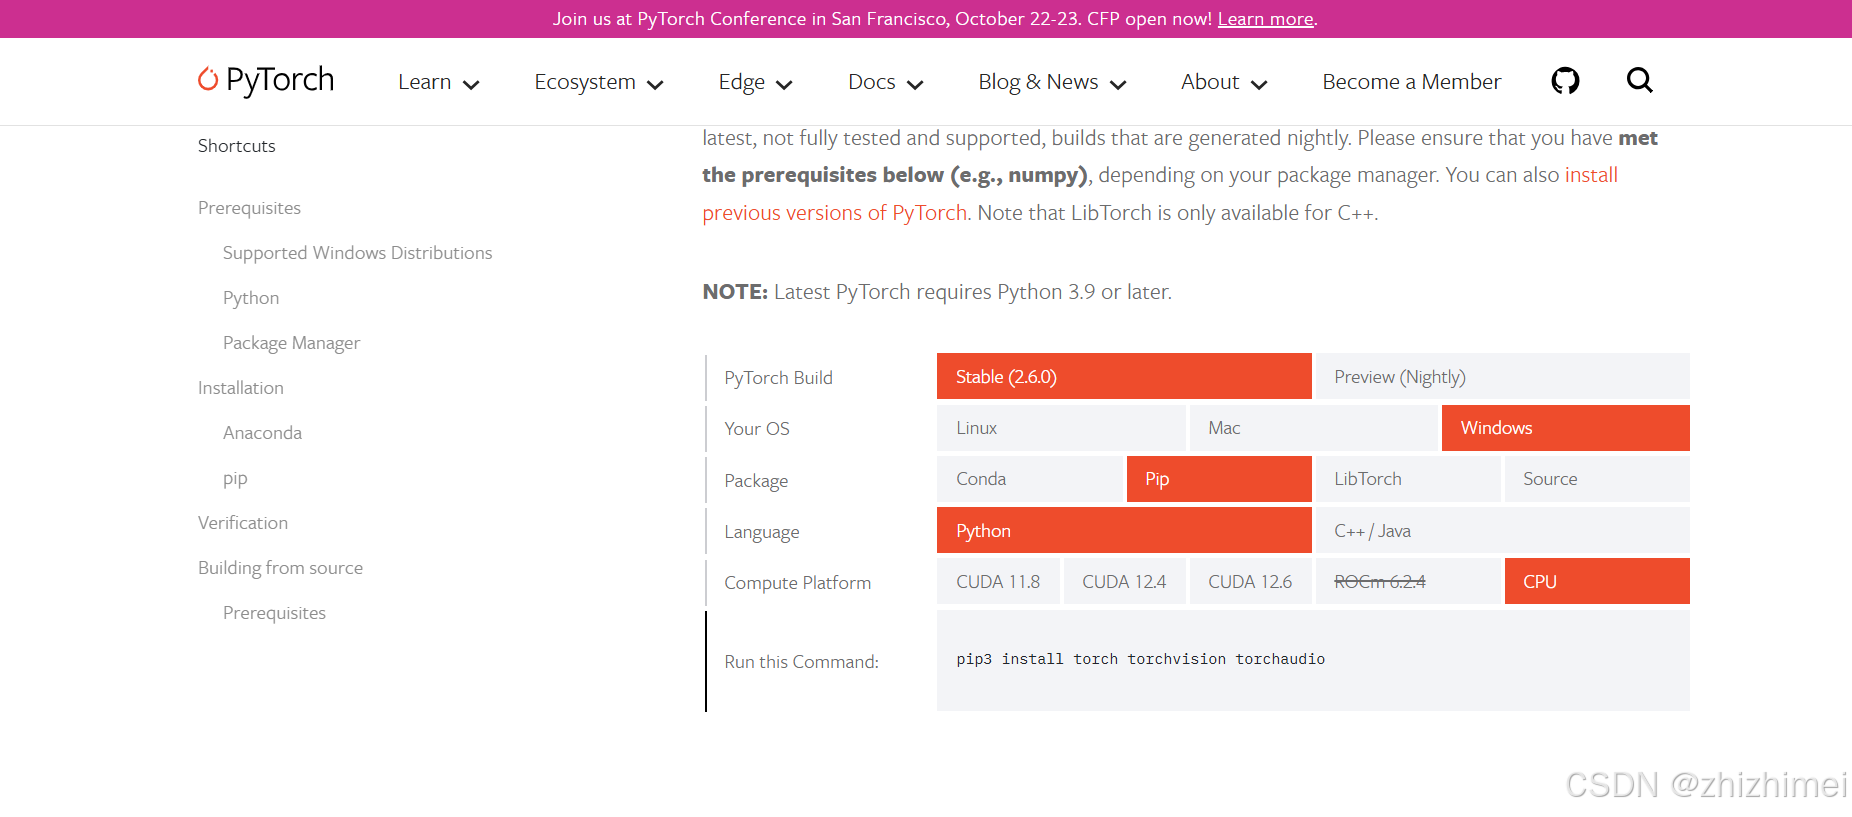The image size is (1852, 817).
Task: Choose Linux as your OS
Action: coord(1061,428)
